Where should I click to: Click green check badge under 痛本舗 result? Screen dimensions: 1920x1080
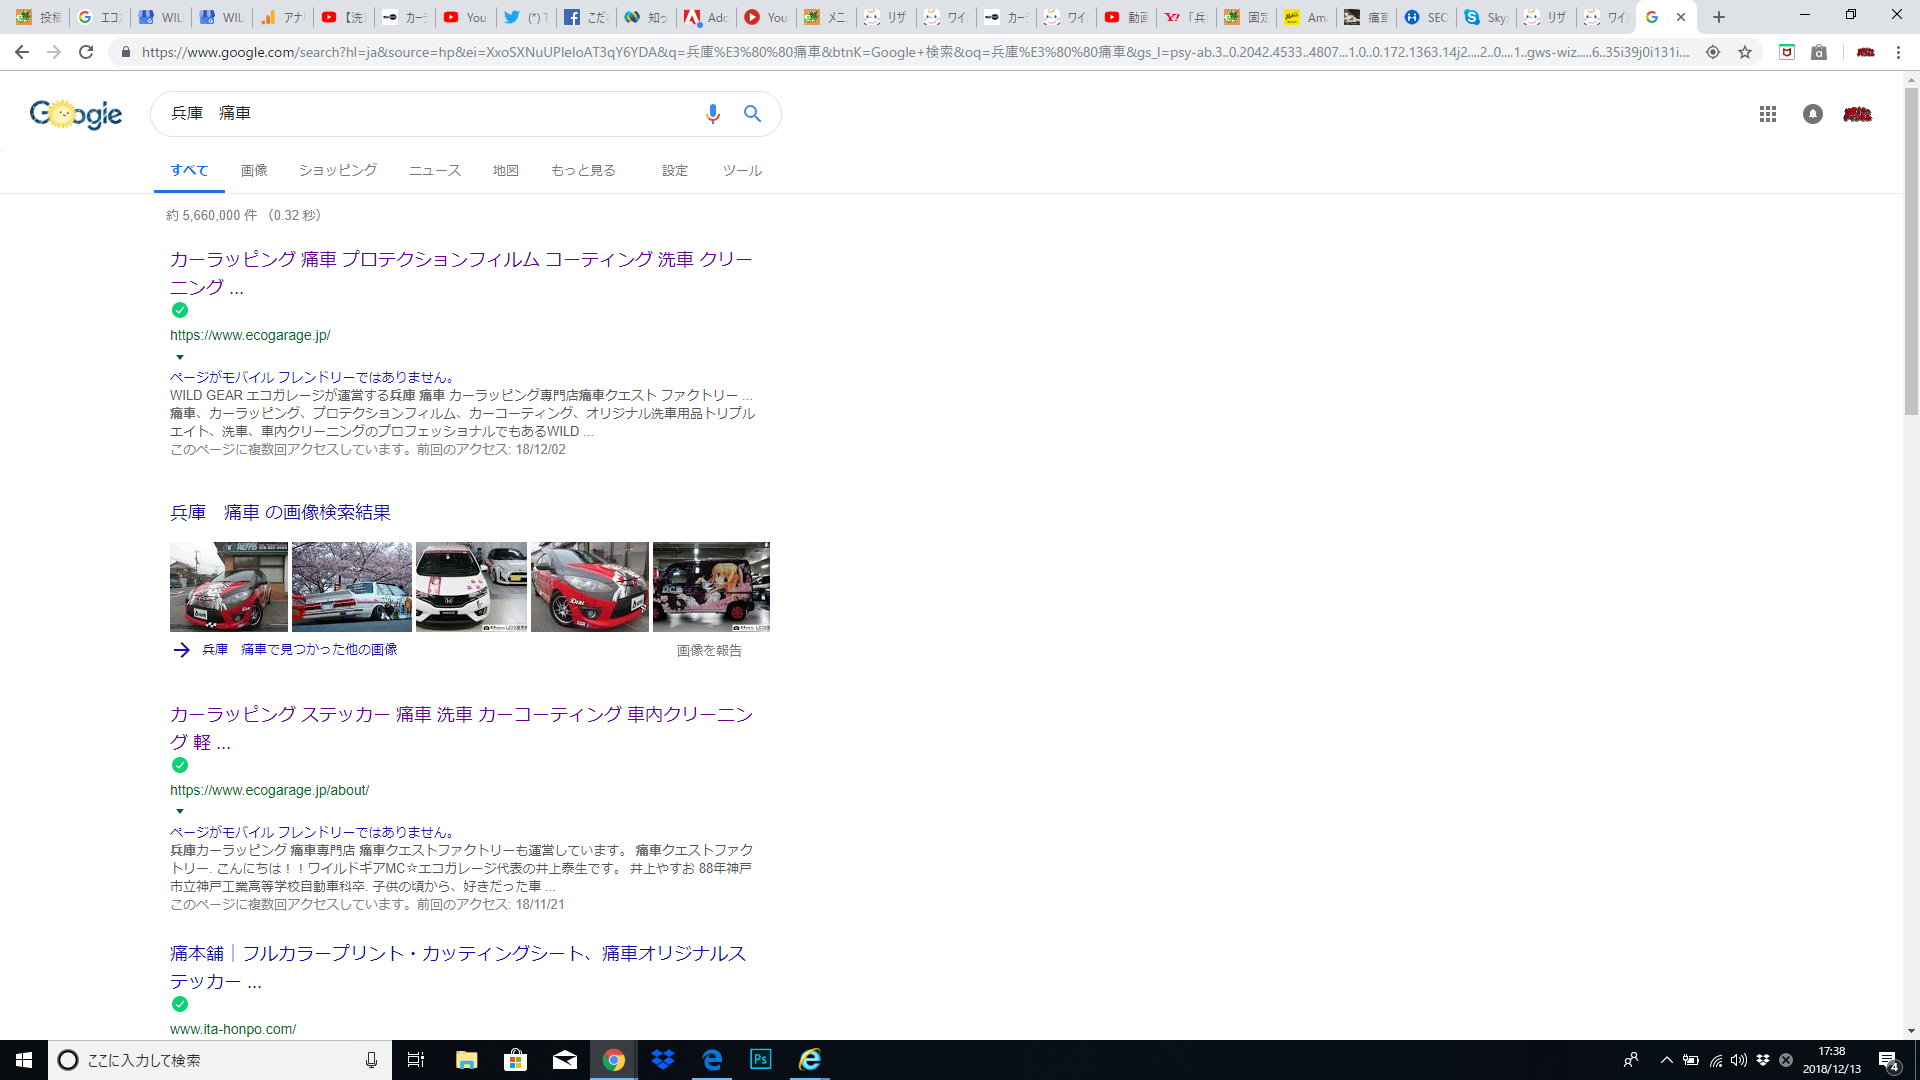[x=180, y=1004]
